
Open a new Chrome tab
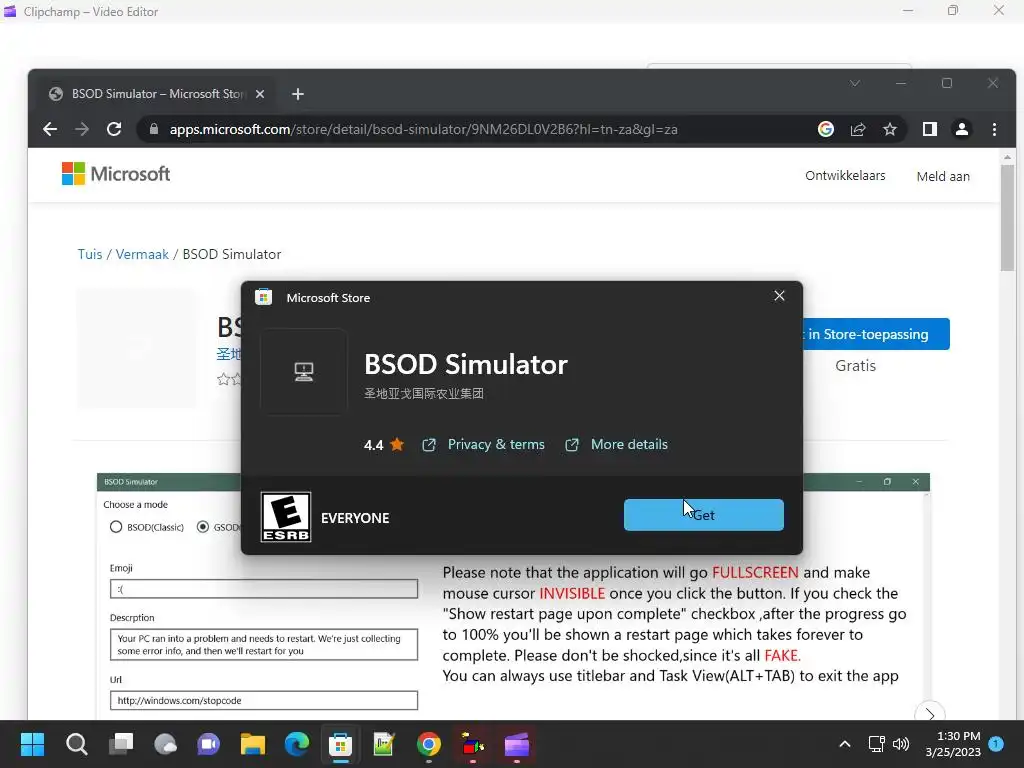pyautogui.click(x=298, y=94)
